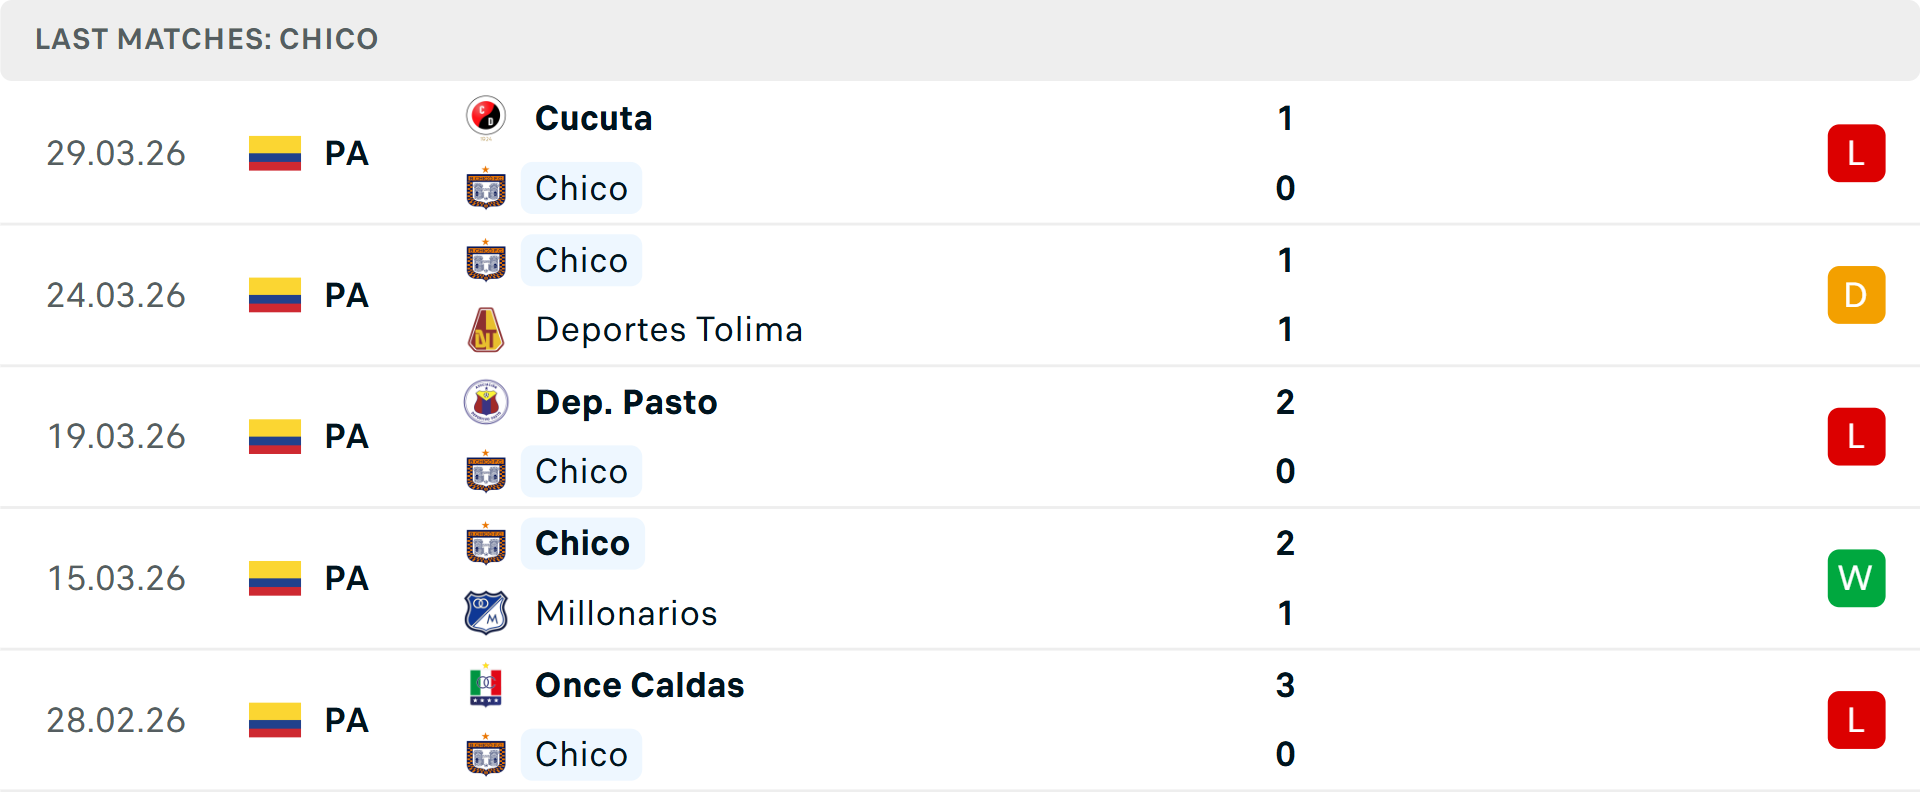Click the 15.03.26 match date

coord(117,578)
